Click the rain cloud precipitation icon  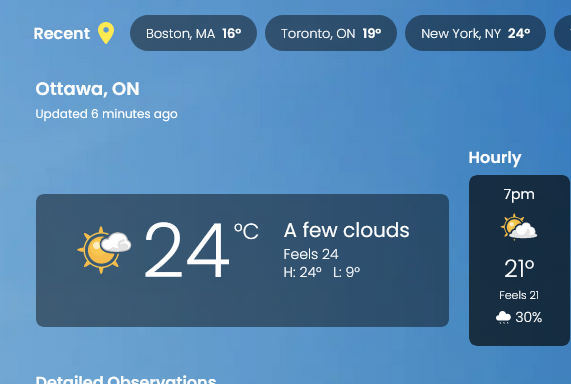click(x=503, y=317)
